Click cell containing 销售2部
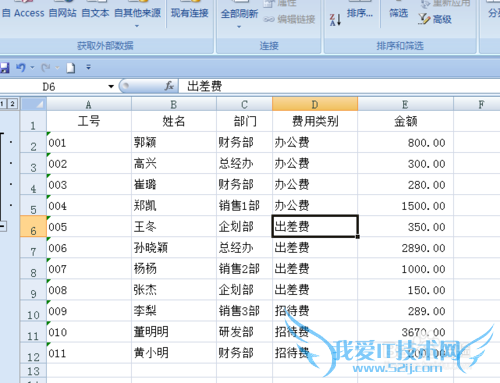500x383 pixels. click(x=245, y=268)
